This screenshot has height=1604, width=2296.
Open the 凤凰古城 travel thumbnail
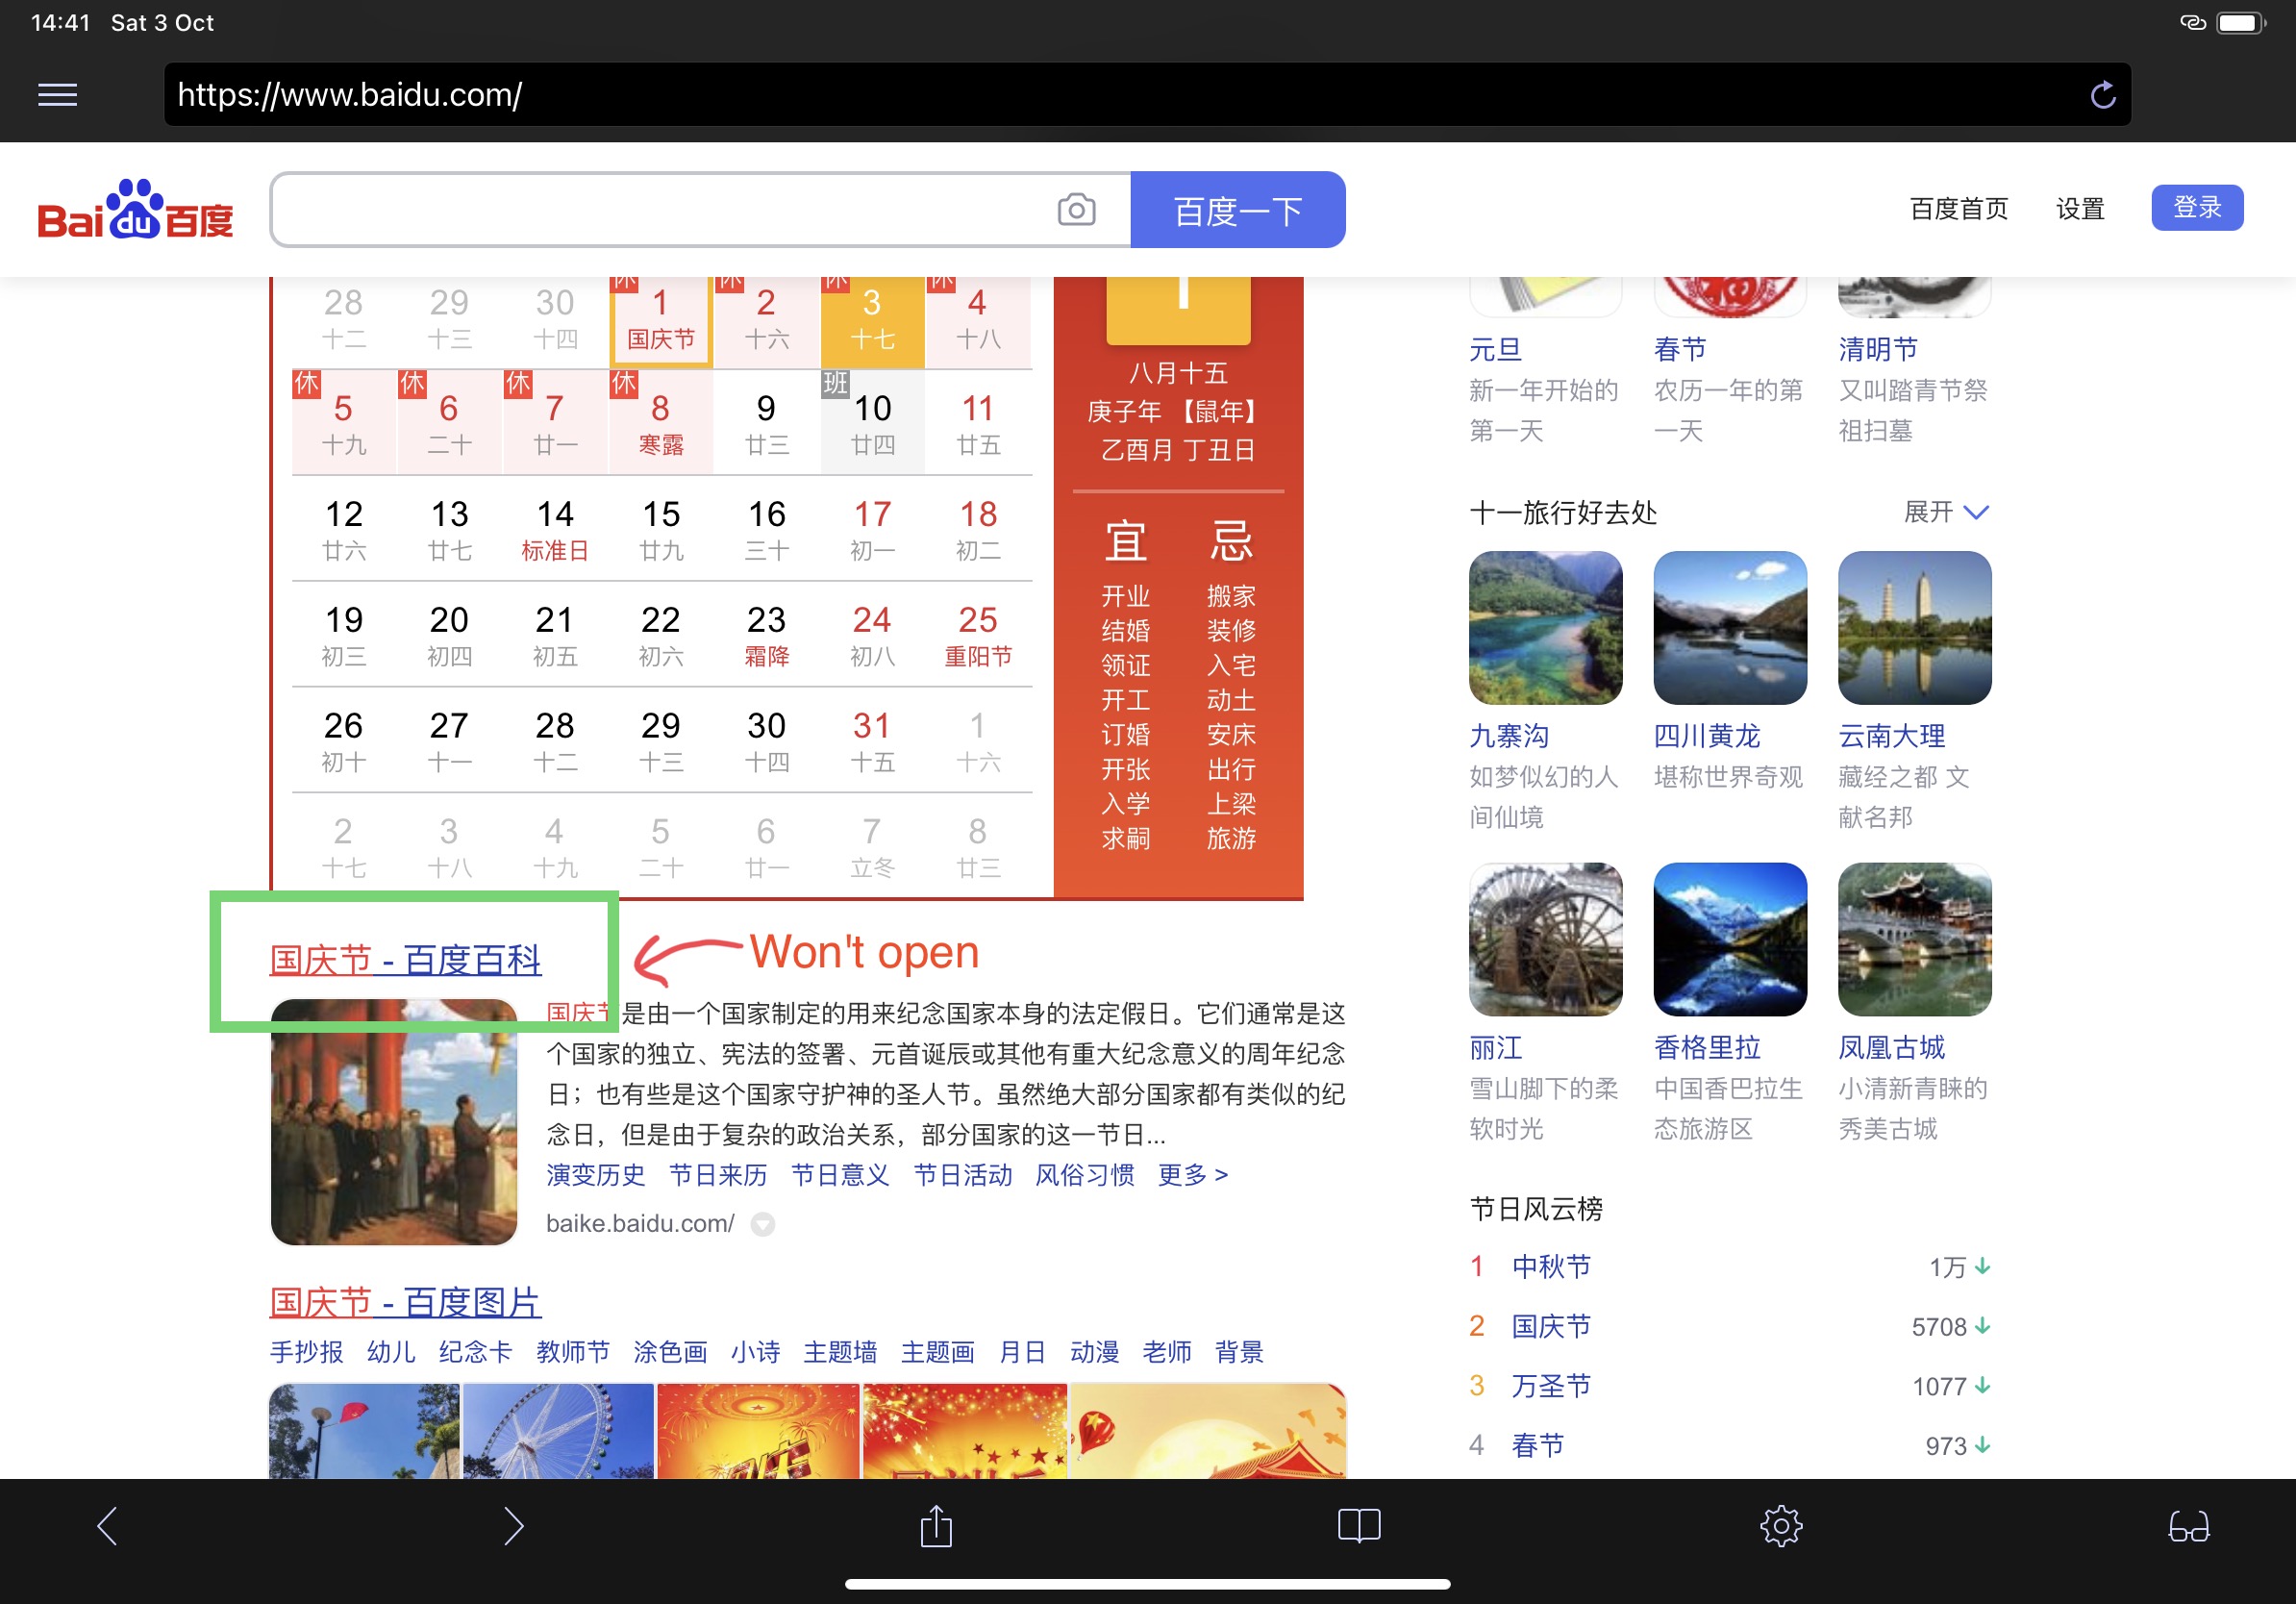point(1914,939)
